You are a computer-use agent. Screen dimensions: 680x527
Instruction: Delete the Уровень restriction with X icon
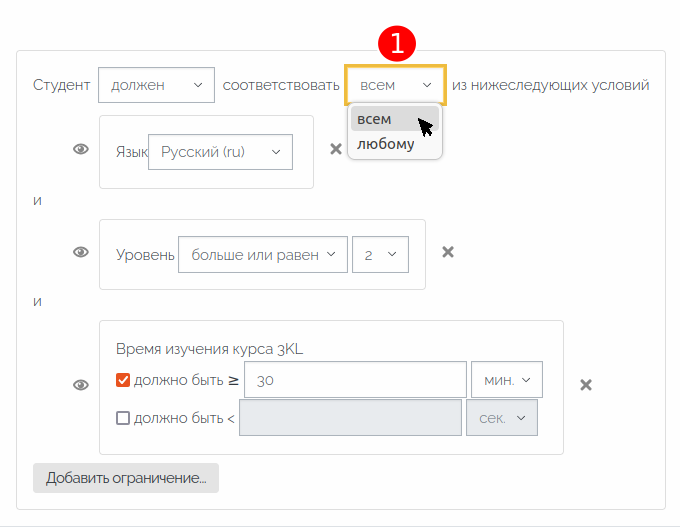pyautogui.click(x=448, y=252)
